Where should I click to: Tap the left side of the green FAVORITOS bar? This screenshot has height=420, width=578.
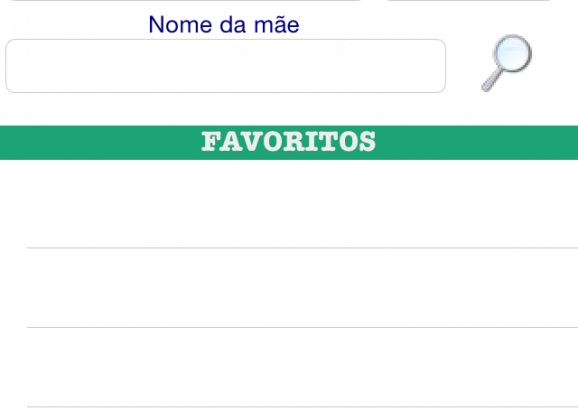pos(74,143)
